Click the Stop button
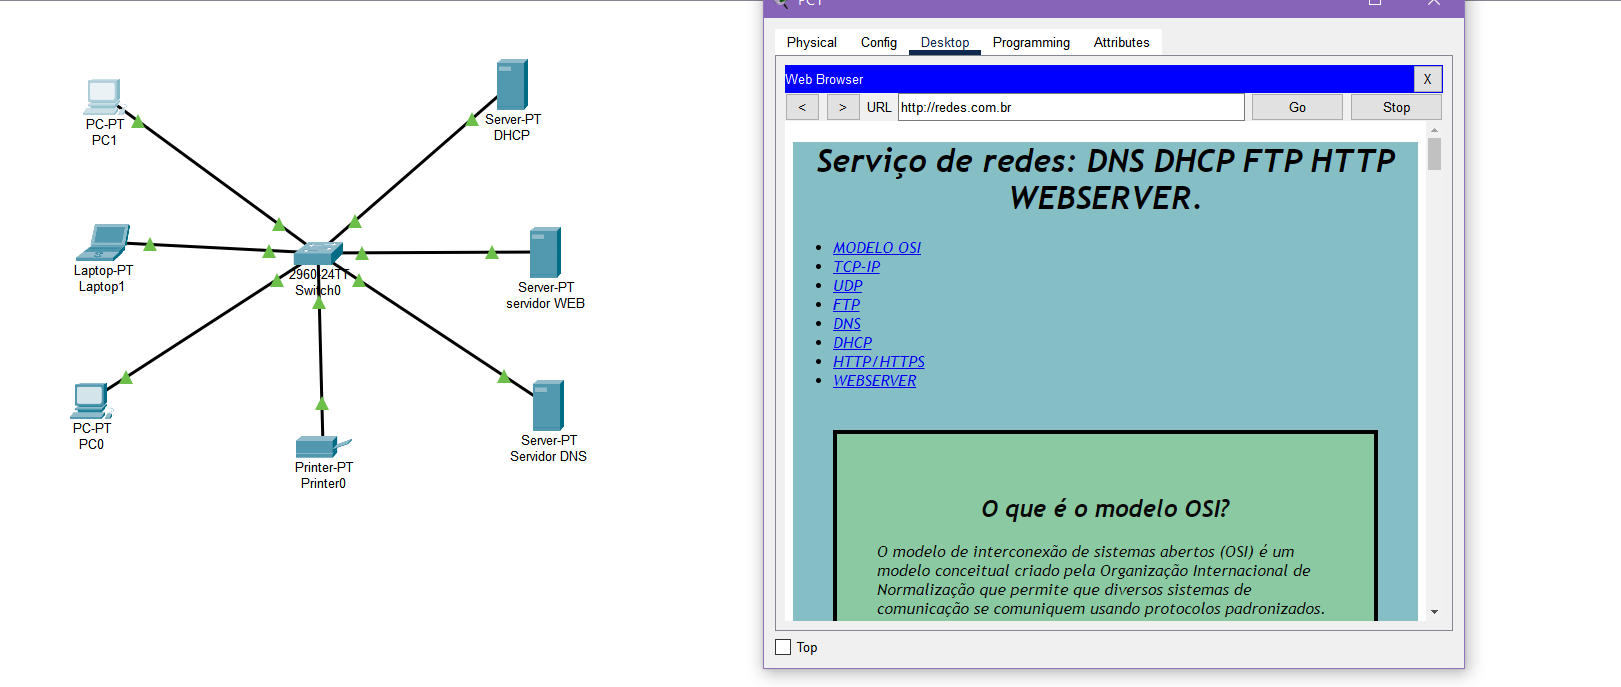The width and height of the screenshot is (1621, 687). click(1396, 107)
